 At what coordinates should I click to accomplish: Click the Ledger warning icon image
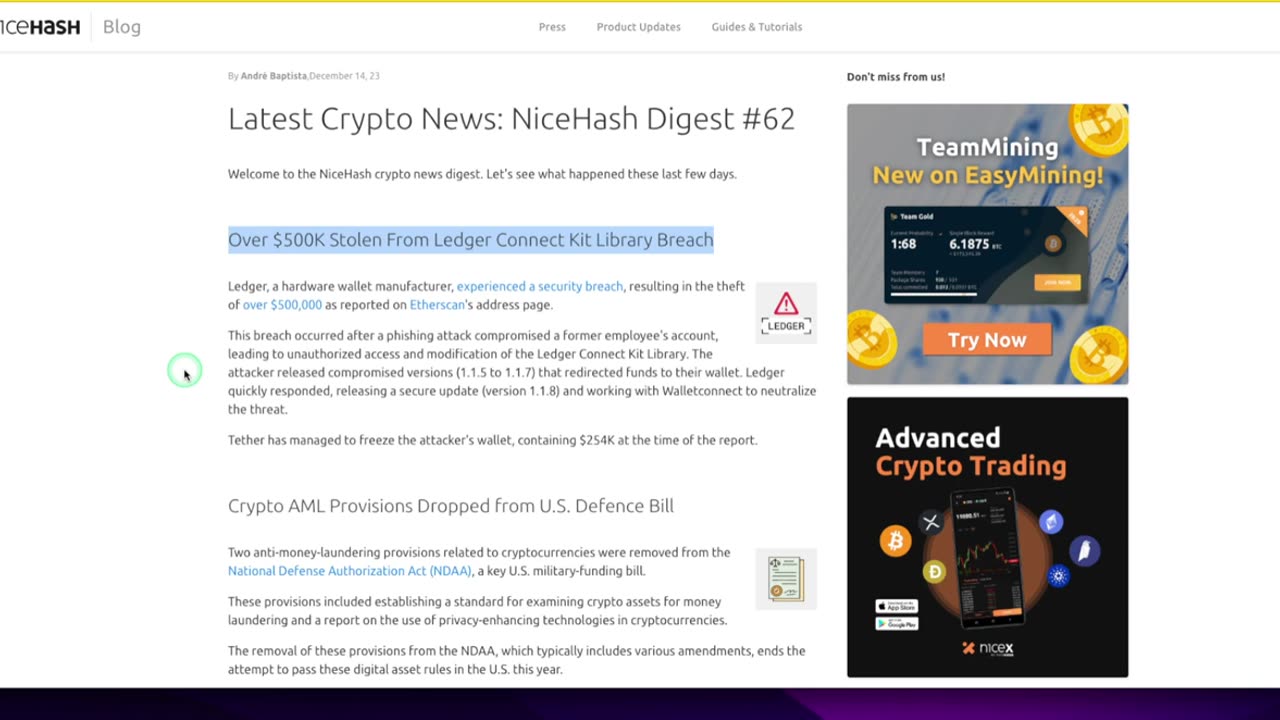(786, 313)
